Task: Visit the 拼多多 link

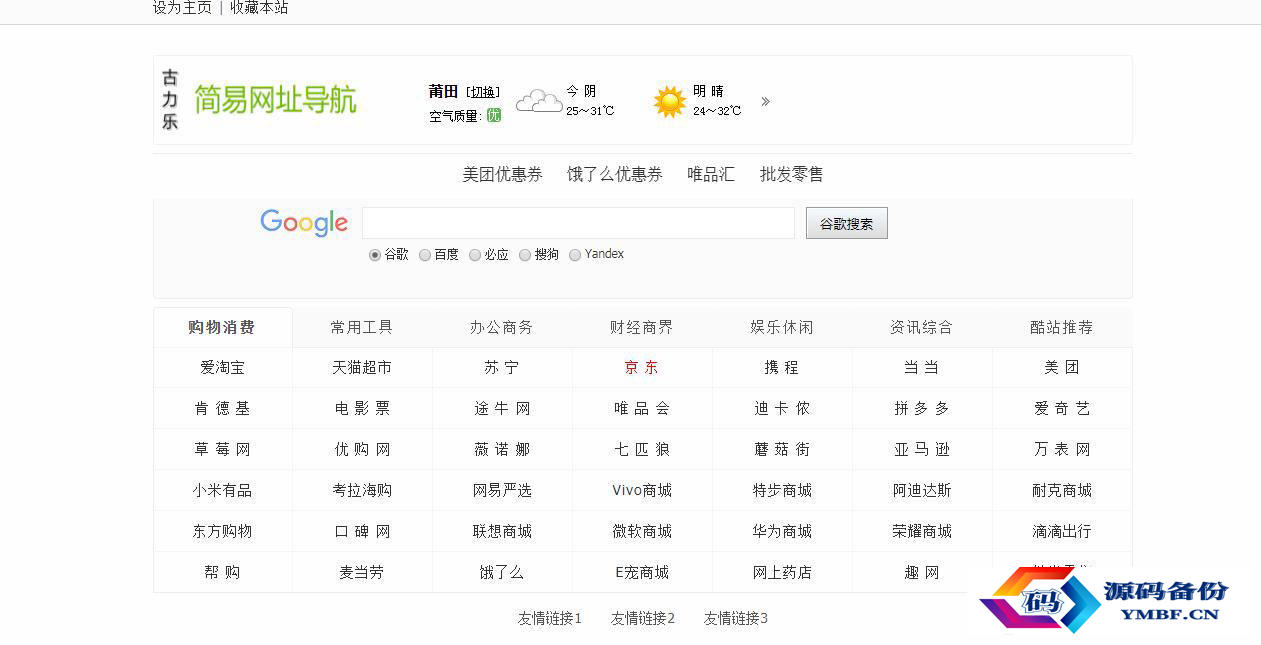Action: (x=922, y=409)
